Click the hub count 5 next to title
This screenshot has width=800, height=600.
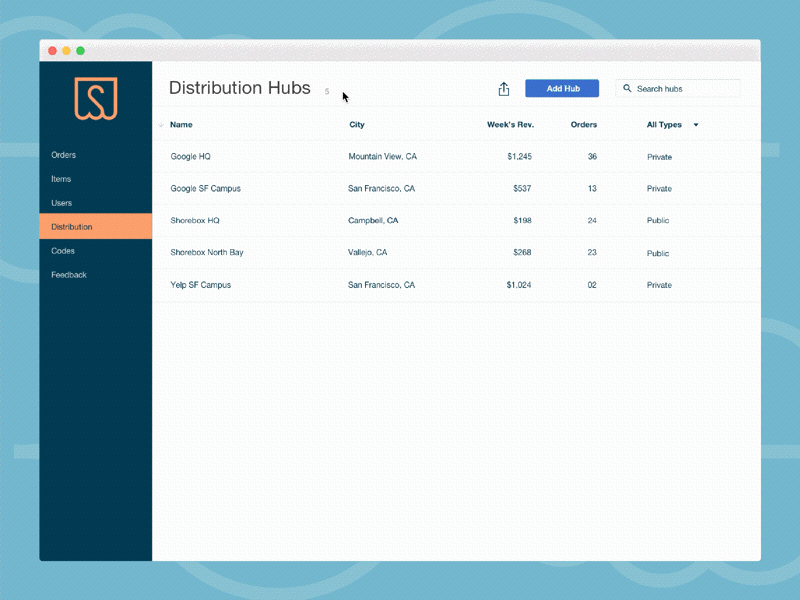click(327, 91)
